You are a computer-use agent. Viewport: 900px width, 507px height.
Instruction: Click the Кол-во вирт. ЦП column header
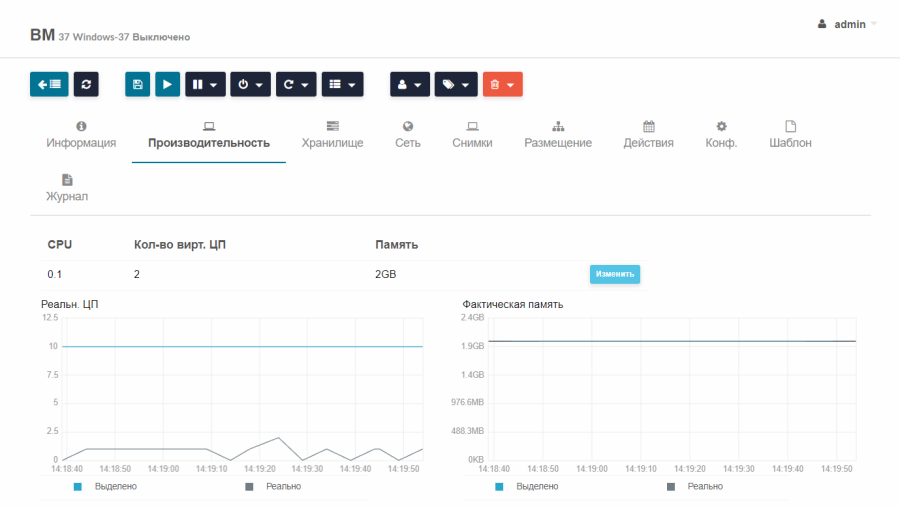click(x=180, y=245)
